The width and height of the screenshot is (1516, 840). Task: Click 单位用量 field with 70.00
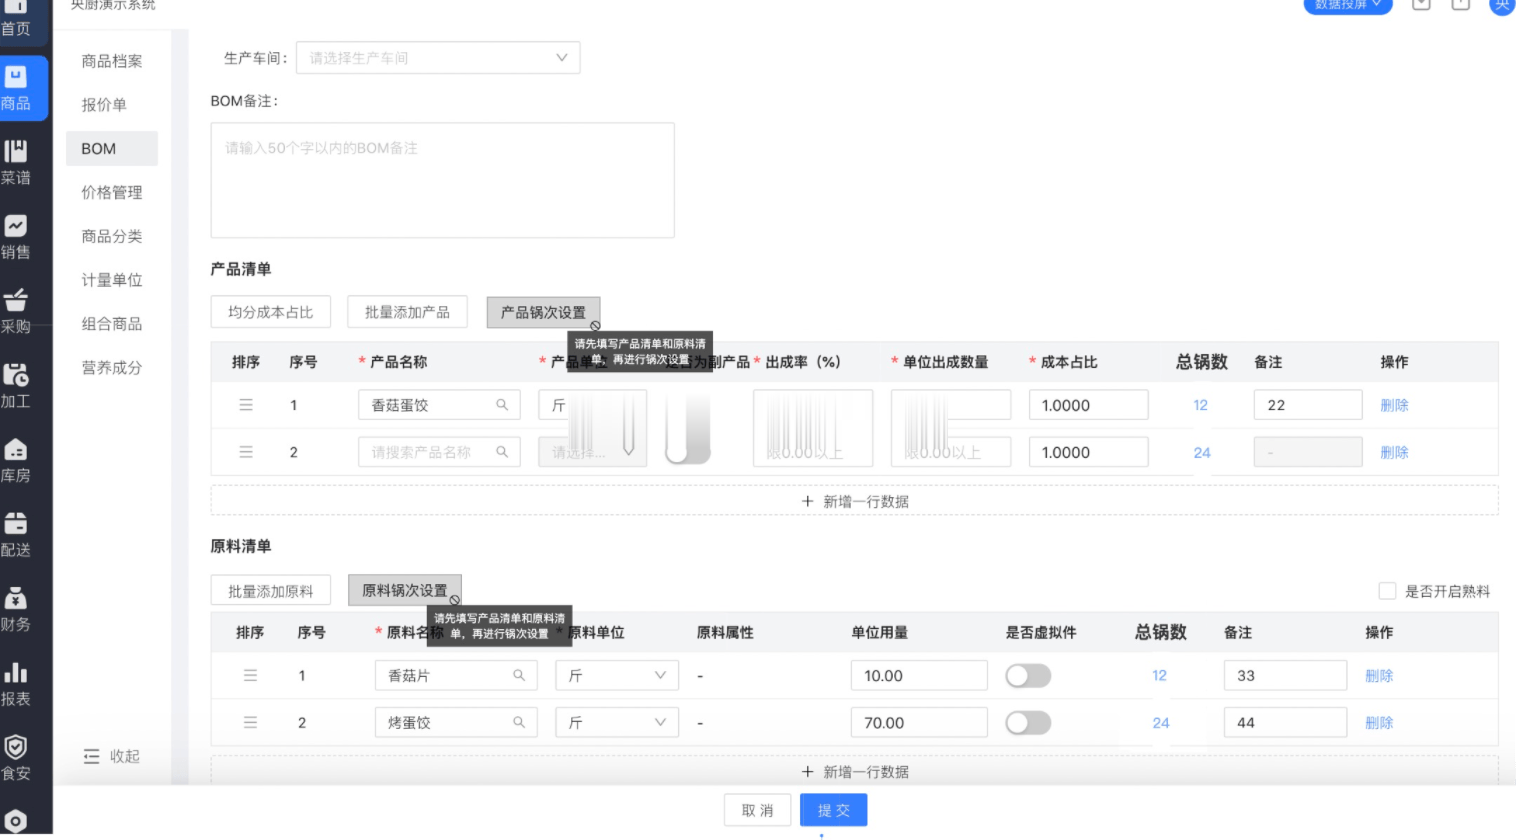pyautogui.click(x=919, y=722)
